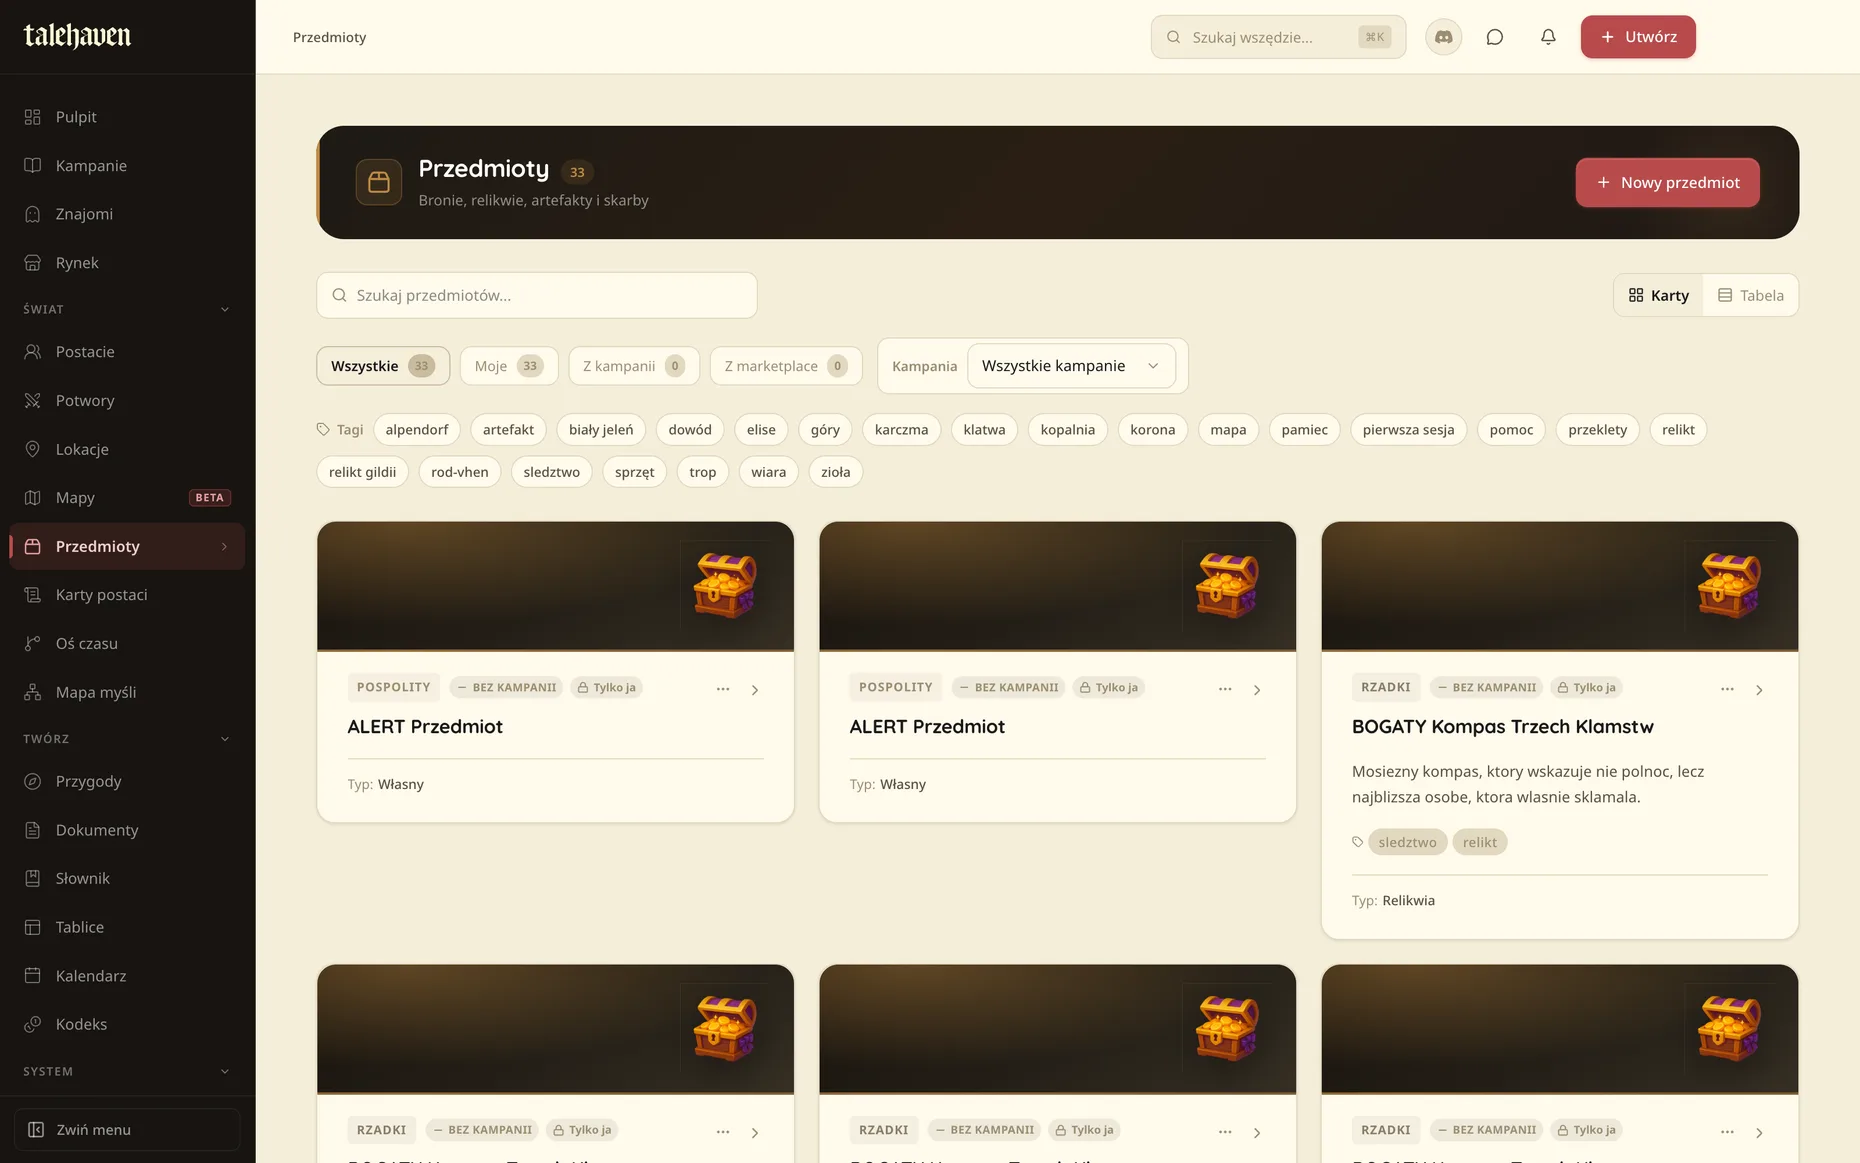Screen dimensions: 1860x1163
Task: Click the Szukaj przedmiotów search field
Action: 537,295
